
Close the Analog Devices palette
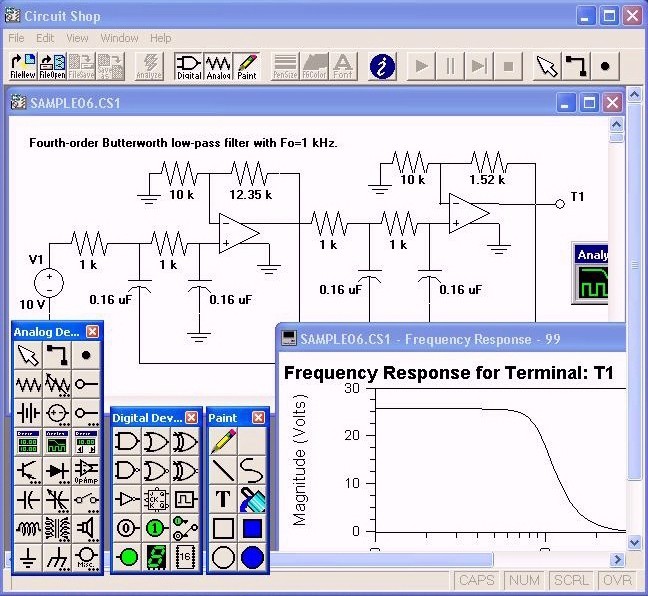pos(93,331)
